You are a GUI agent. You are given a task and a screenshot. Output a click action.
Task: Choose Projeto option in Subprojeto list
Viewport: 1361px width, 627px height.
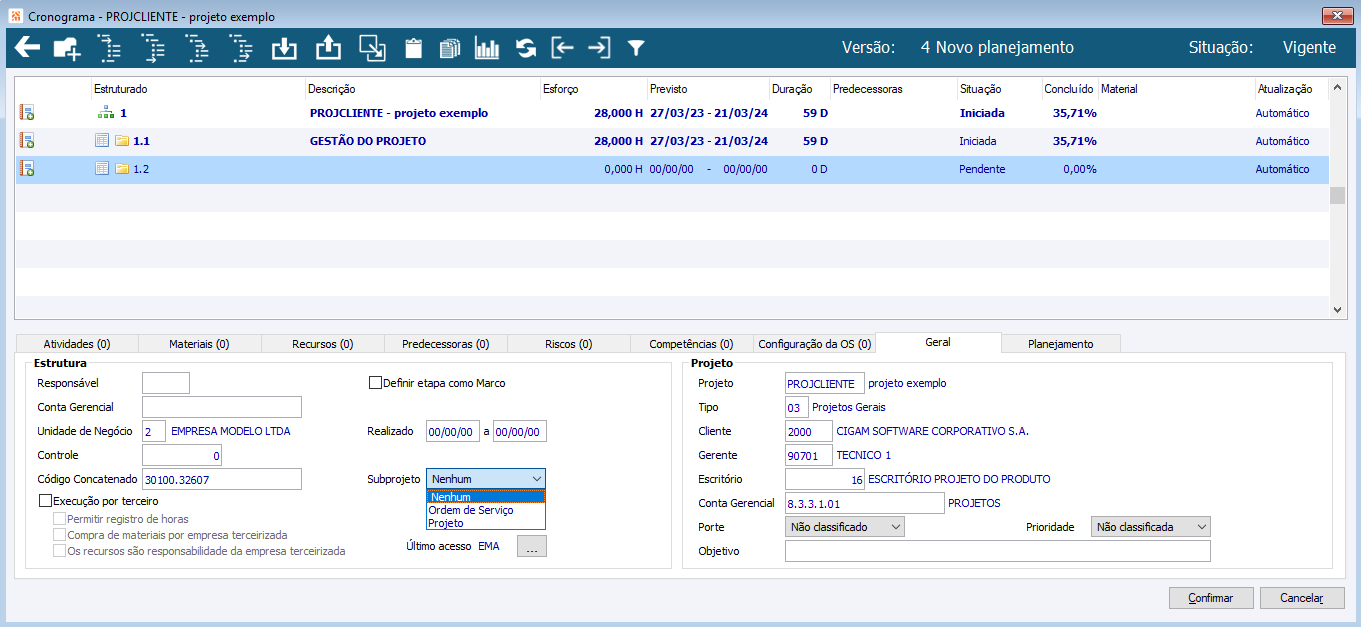[x=486, y=523]
